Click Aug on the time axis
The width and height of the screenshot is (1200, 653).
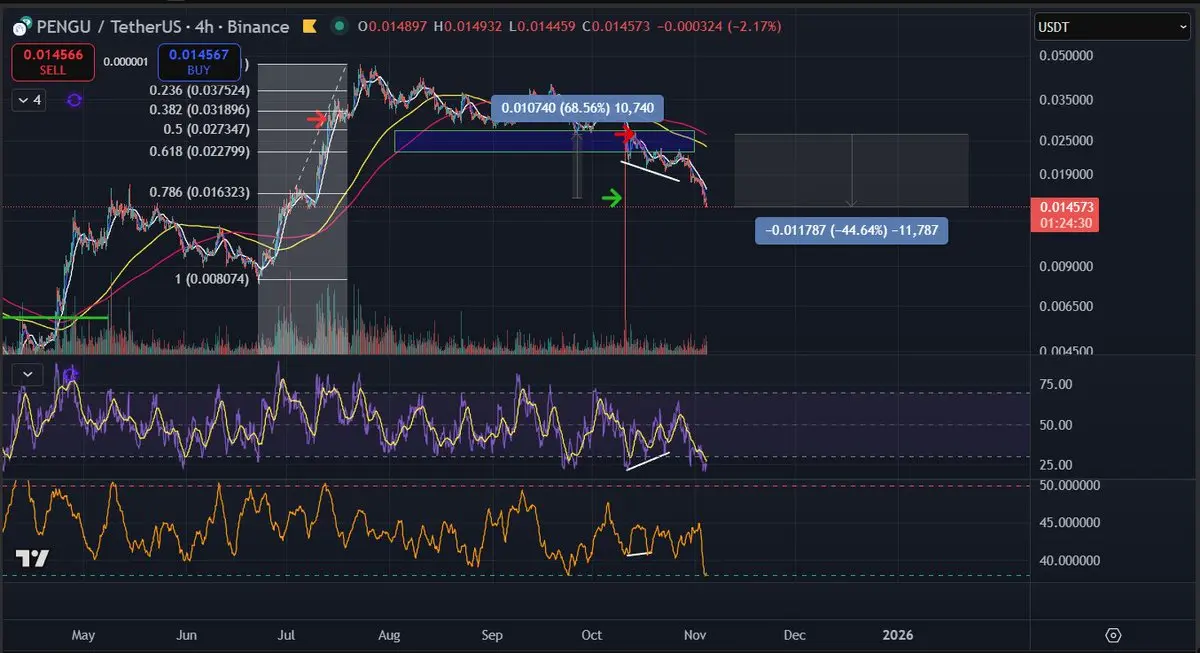pyautogui.click(x=389, y=635)
